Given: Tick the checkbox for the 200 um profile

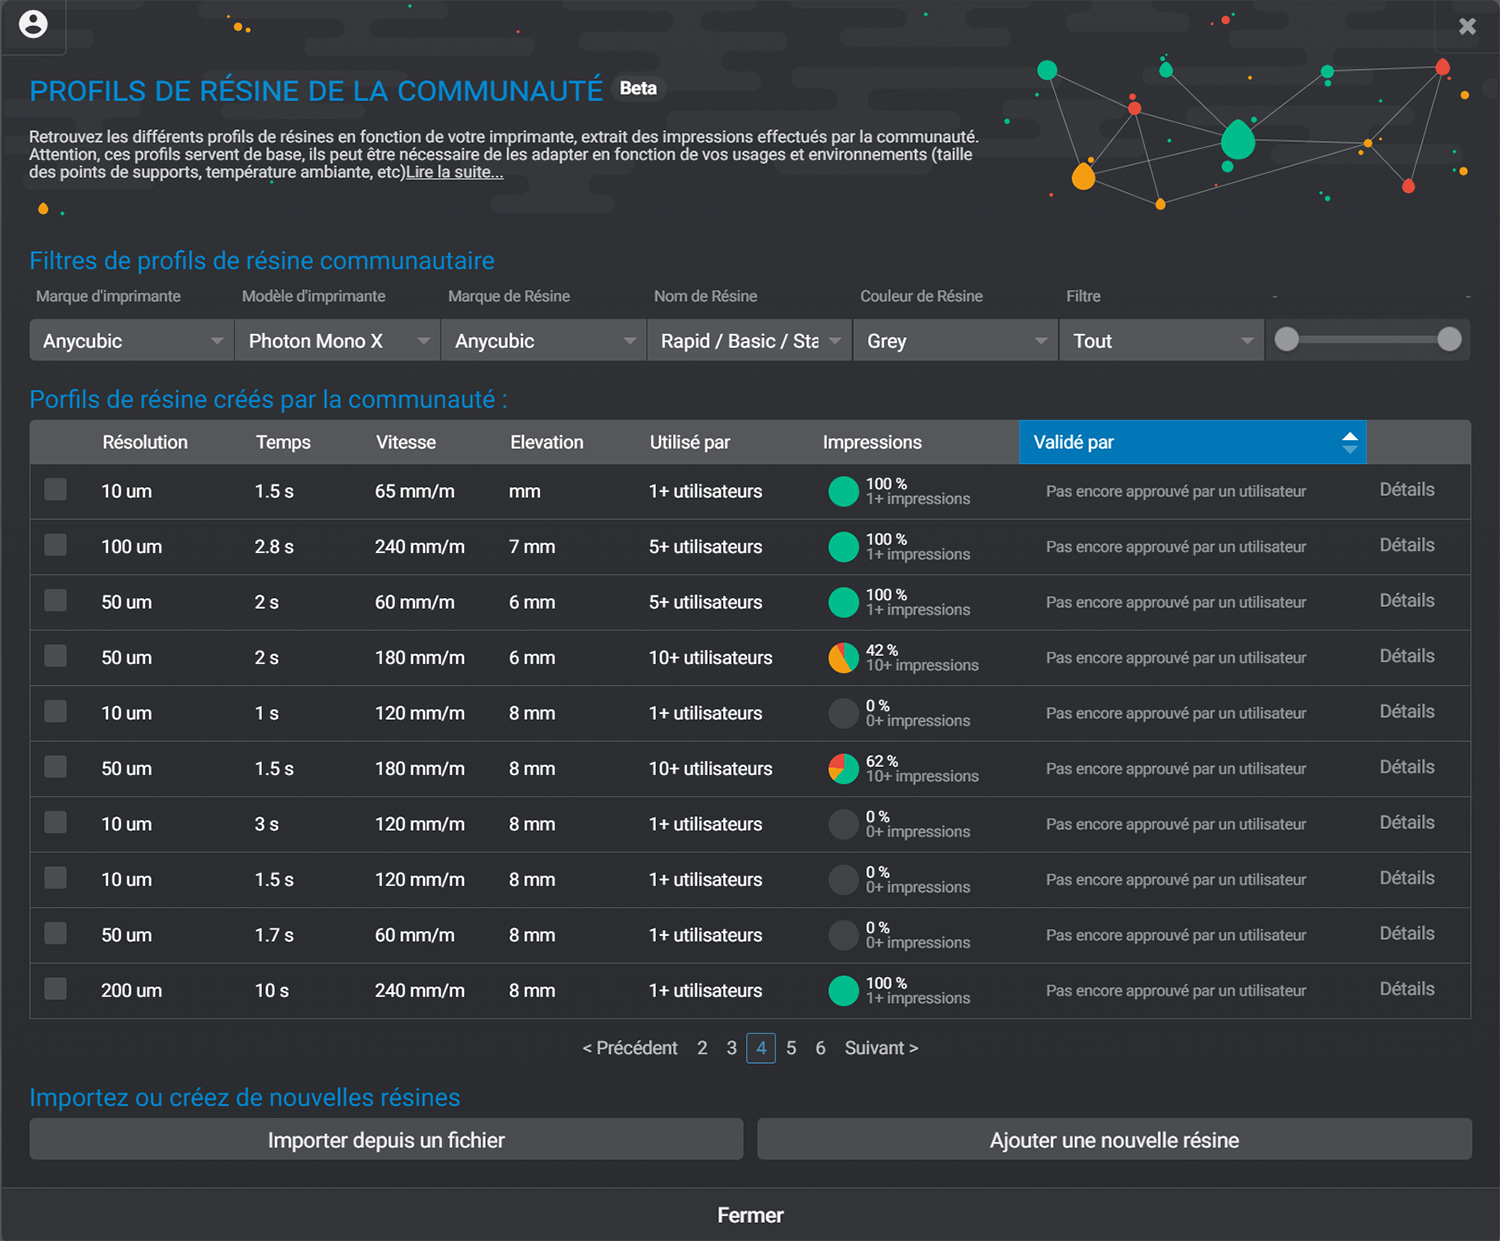Looking at the screenshot, I should pyautogui.click(x=56, y=989).
